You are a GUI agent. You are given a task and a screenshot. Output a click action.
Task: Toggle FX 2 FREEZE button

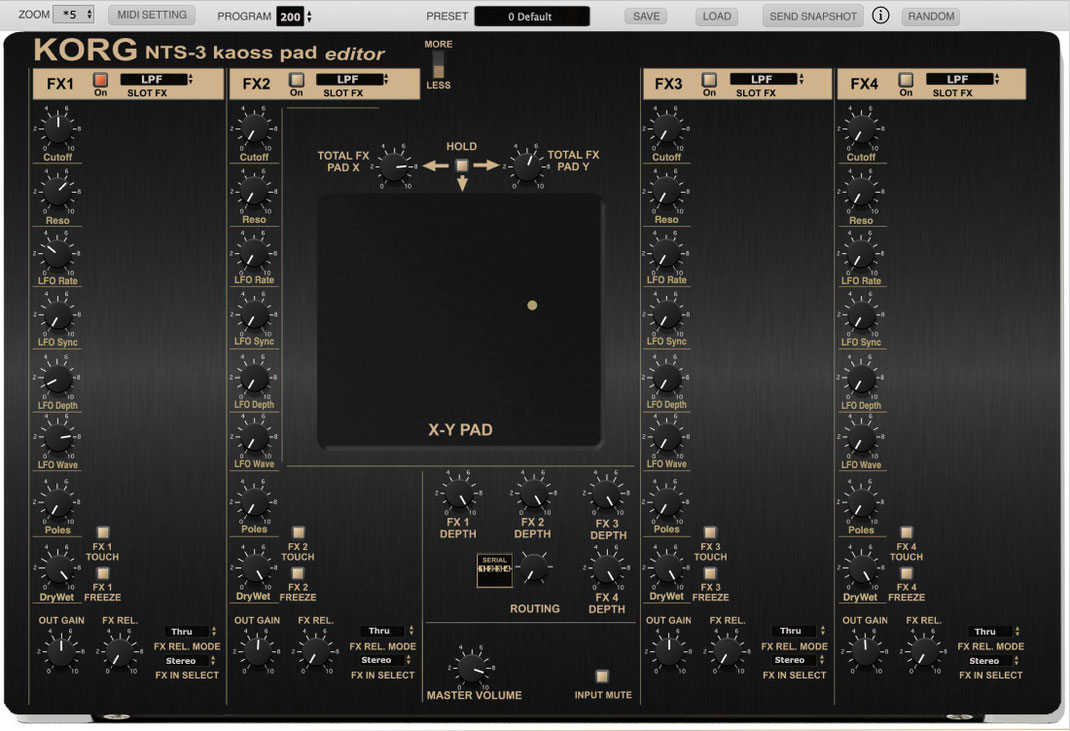pos(298,573)
